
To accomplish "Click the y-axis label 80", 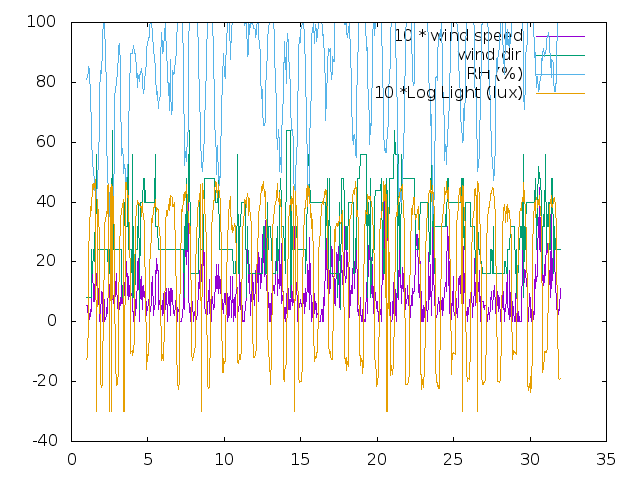I will (x=46, y=82).
